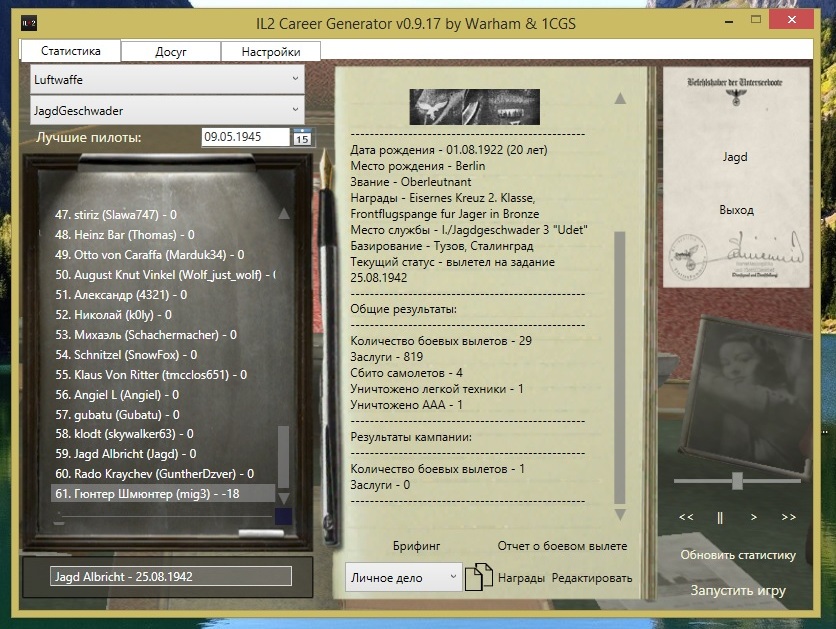Screen dimensions: 836x629
Task: Click the Брифинг button
Action: pyautogui.click(x=416, y=546)
